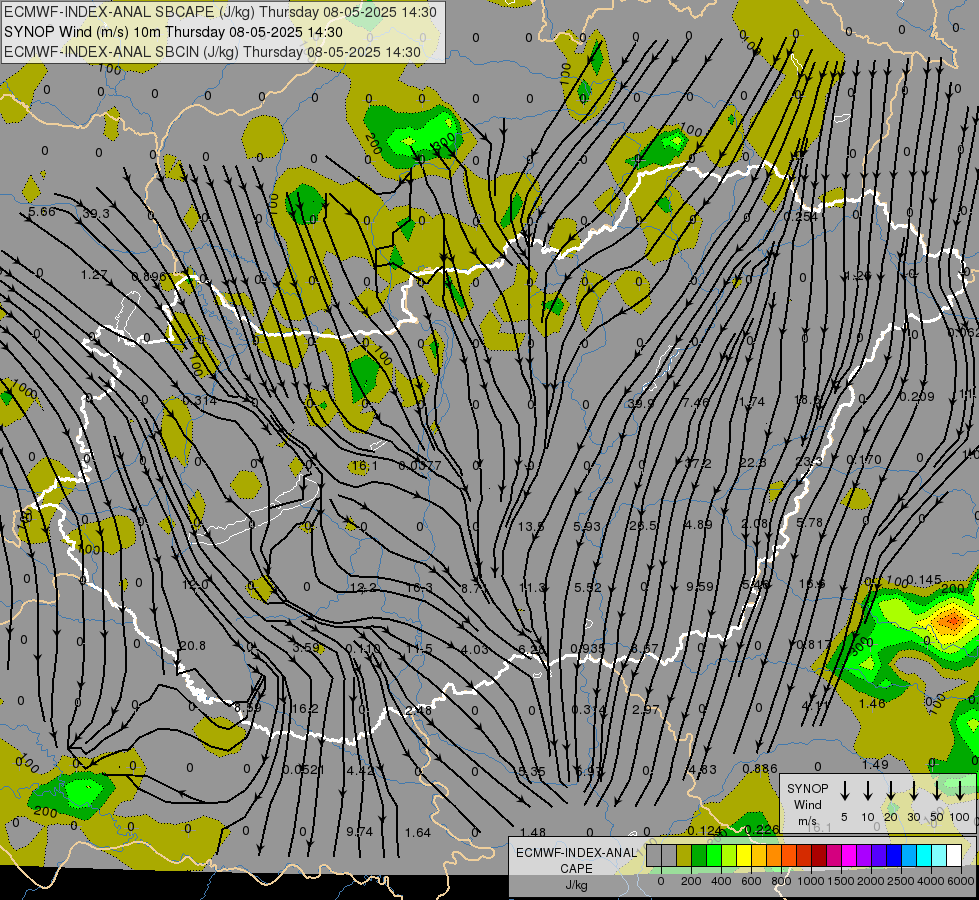The image size is (979, 900).
Task: Click the 0.896 value on the map
Action: (x=149, y=277)
